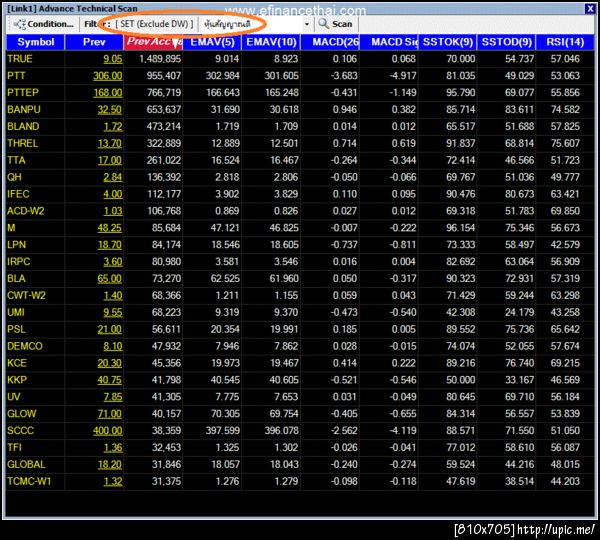Screen dimensions: 600x540
Task: Open the TRUE price link 9.05
Action: coord(112,59)
